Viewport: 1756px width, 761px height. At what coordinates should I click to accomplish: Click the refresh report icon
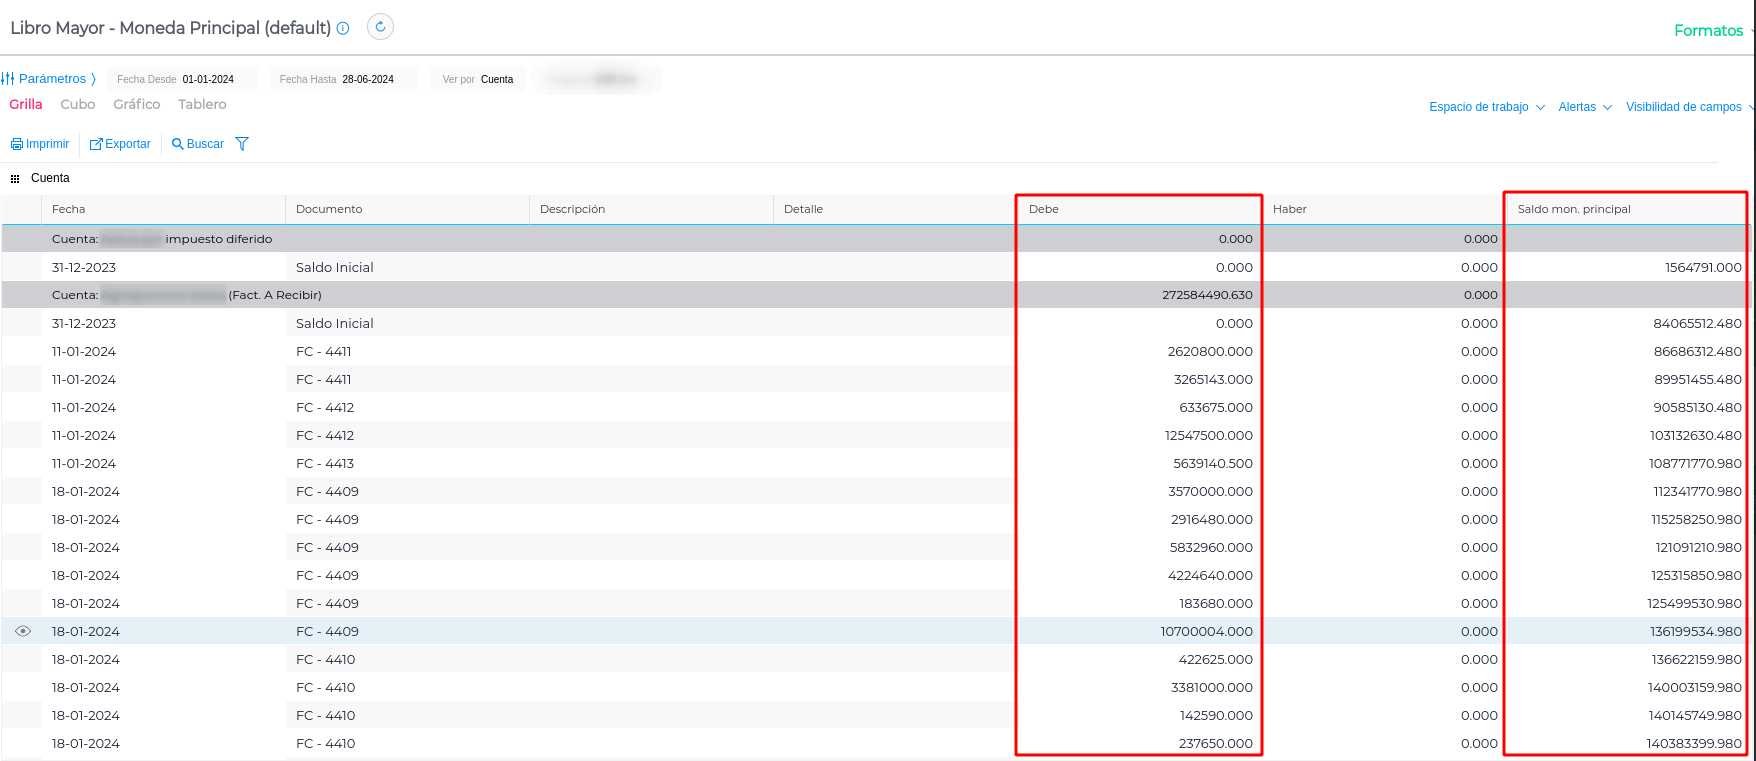380,27
